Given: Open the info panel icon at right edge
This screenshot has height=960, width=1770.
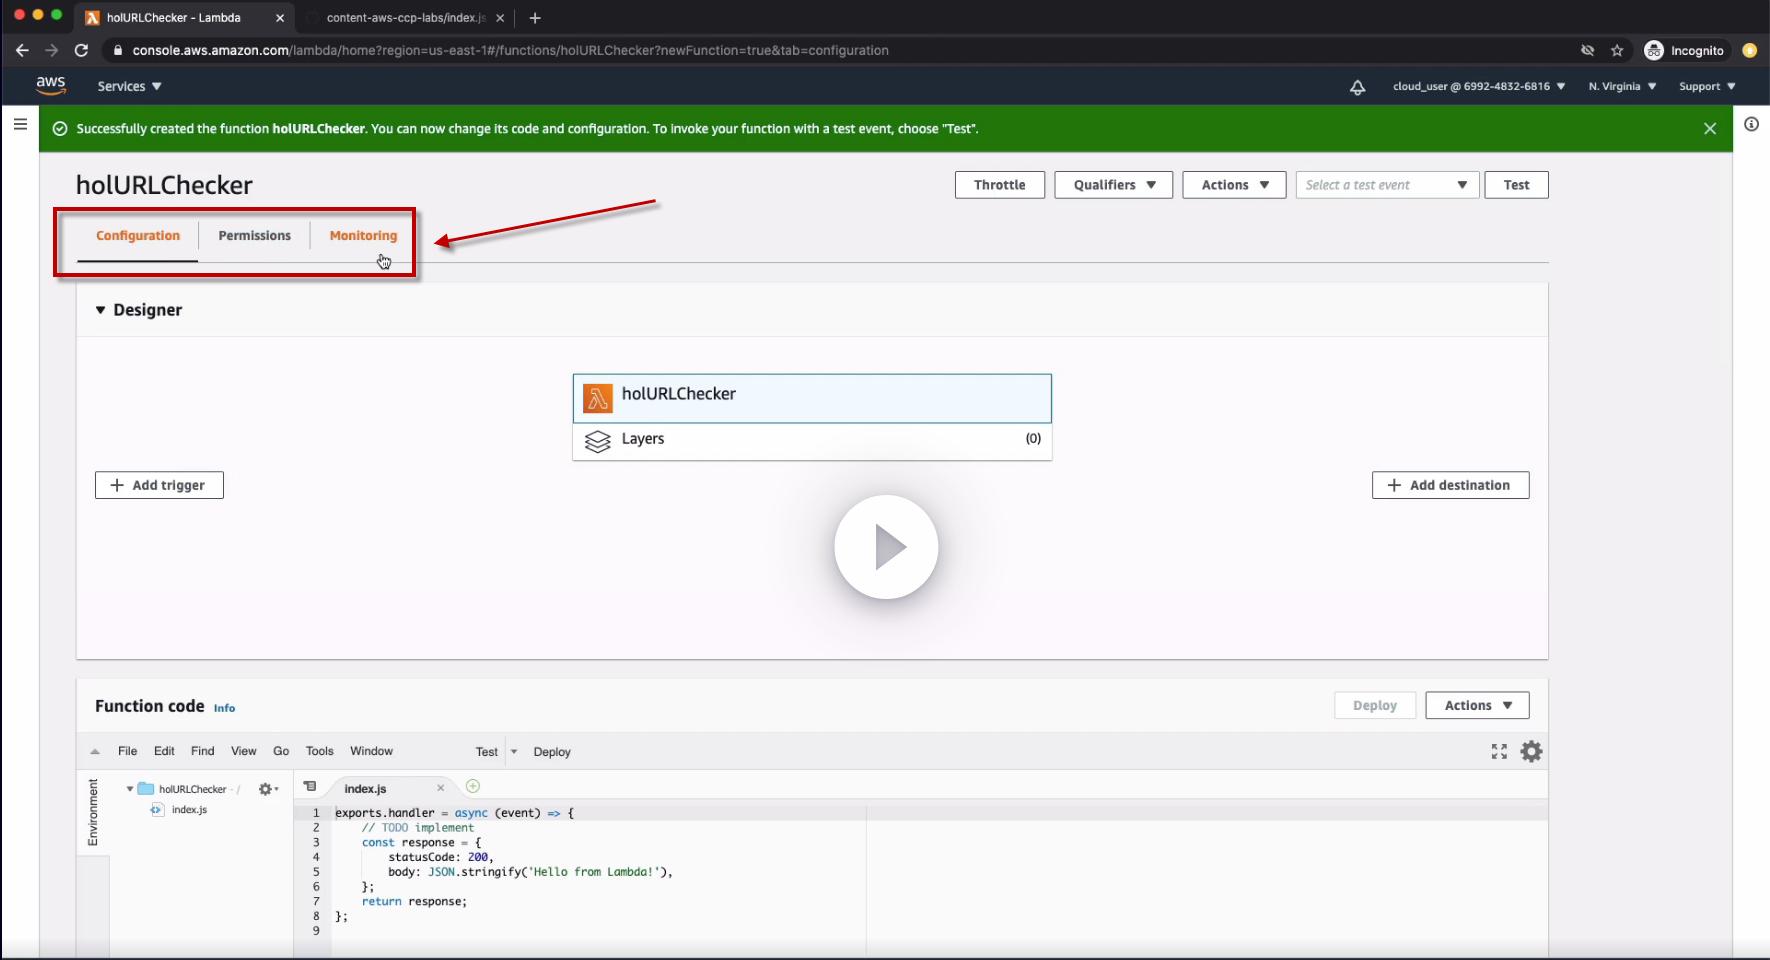Looking at the screenshot, I should 1751,124.
